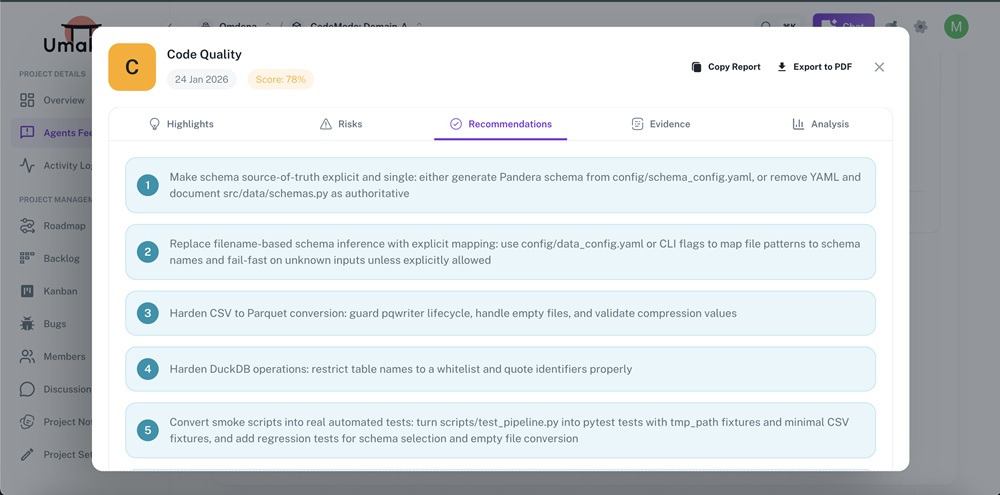The image size is (1000, 495).
Task: Select recommendation 4 about DuckDB operations
Action: (500, 369)
